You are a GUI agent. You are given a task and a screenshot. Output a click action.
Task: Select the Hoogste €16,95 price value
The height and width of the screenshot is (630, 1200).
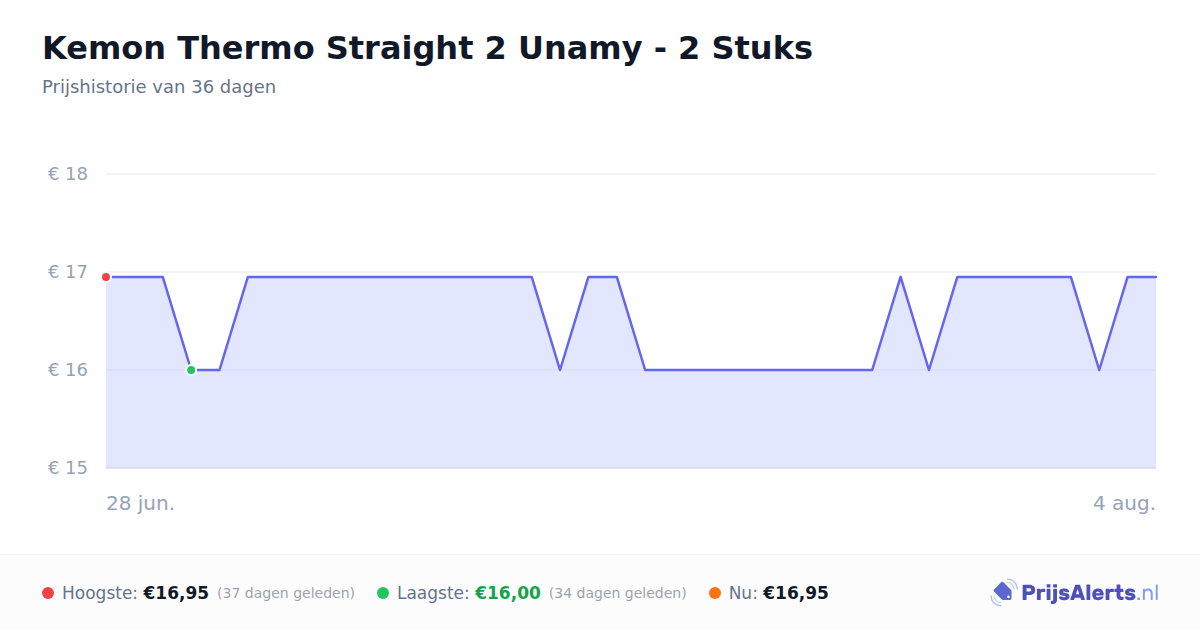pos(176,593)
